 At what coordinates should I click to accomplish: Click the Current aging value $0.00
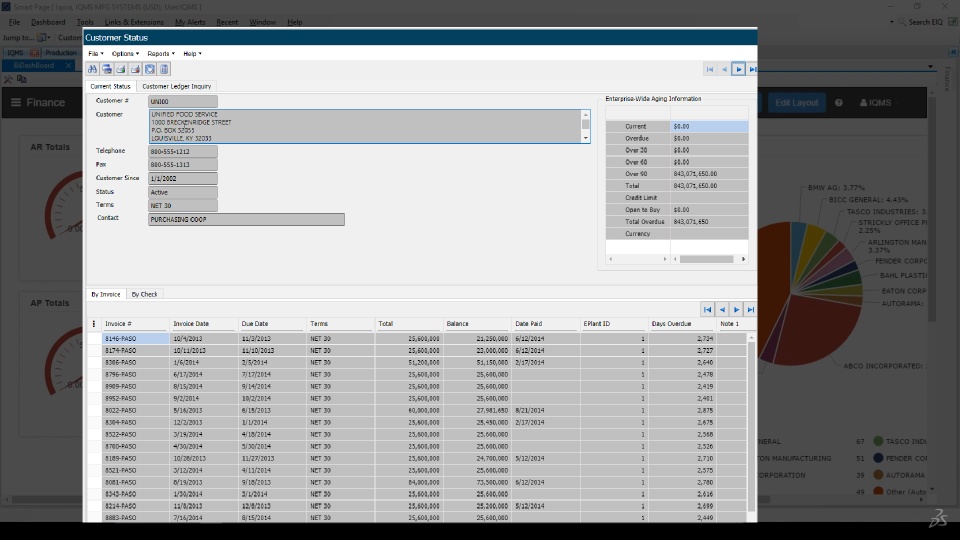709,127
